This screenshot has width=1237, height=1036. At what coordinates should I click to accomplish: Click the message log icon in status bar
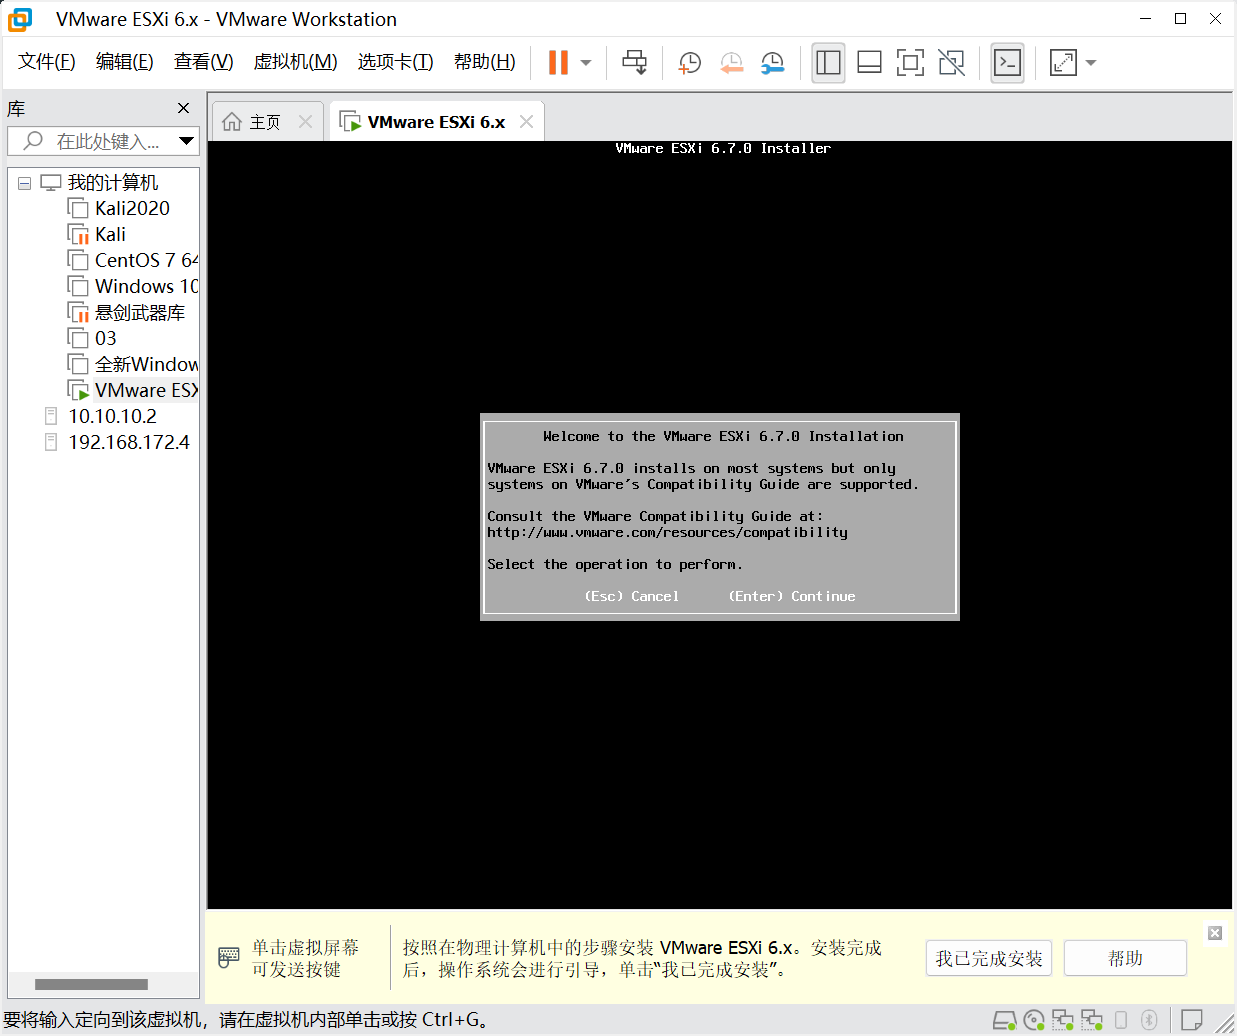(1191, 1019)
